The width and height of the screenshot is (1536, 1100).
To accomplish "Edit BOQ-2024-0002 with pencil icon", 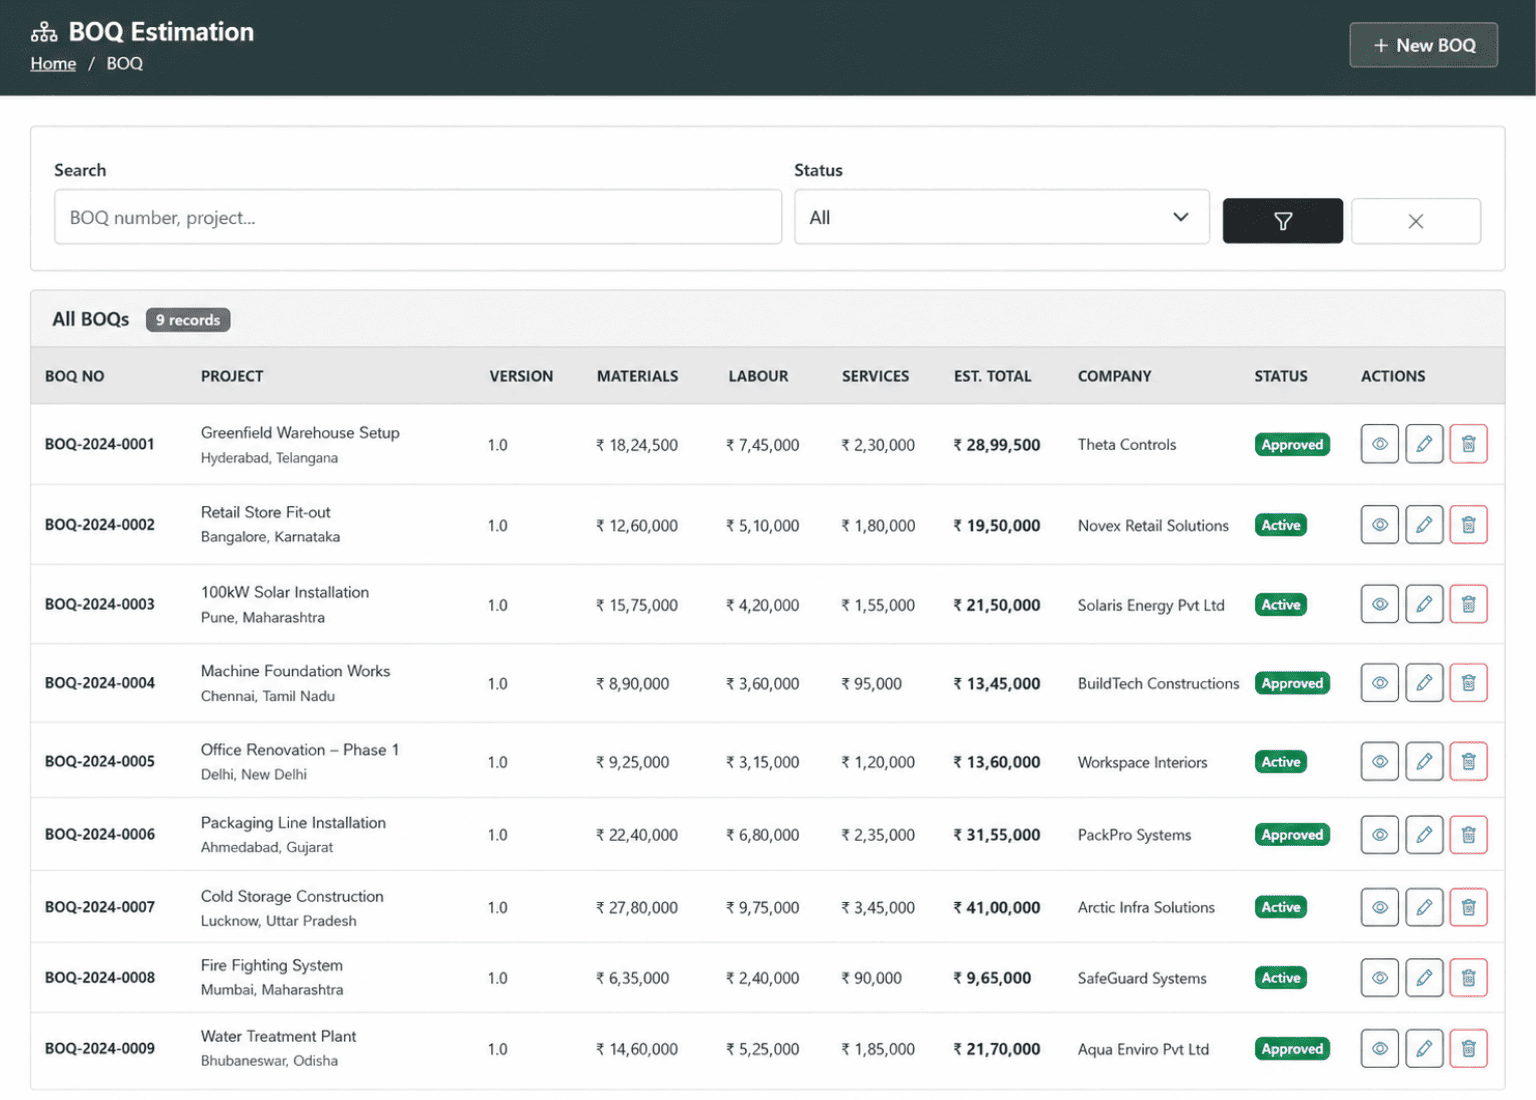I will click(1424, 525).
